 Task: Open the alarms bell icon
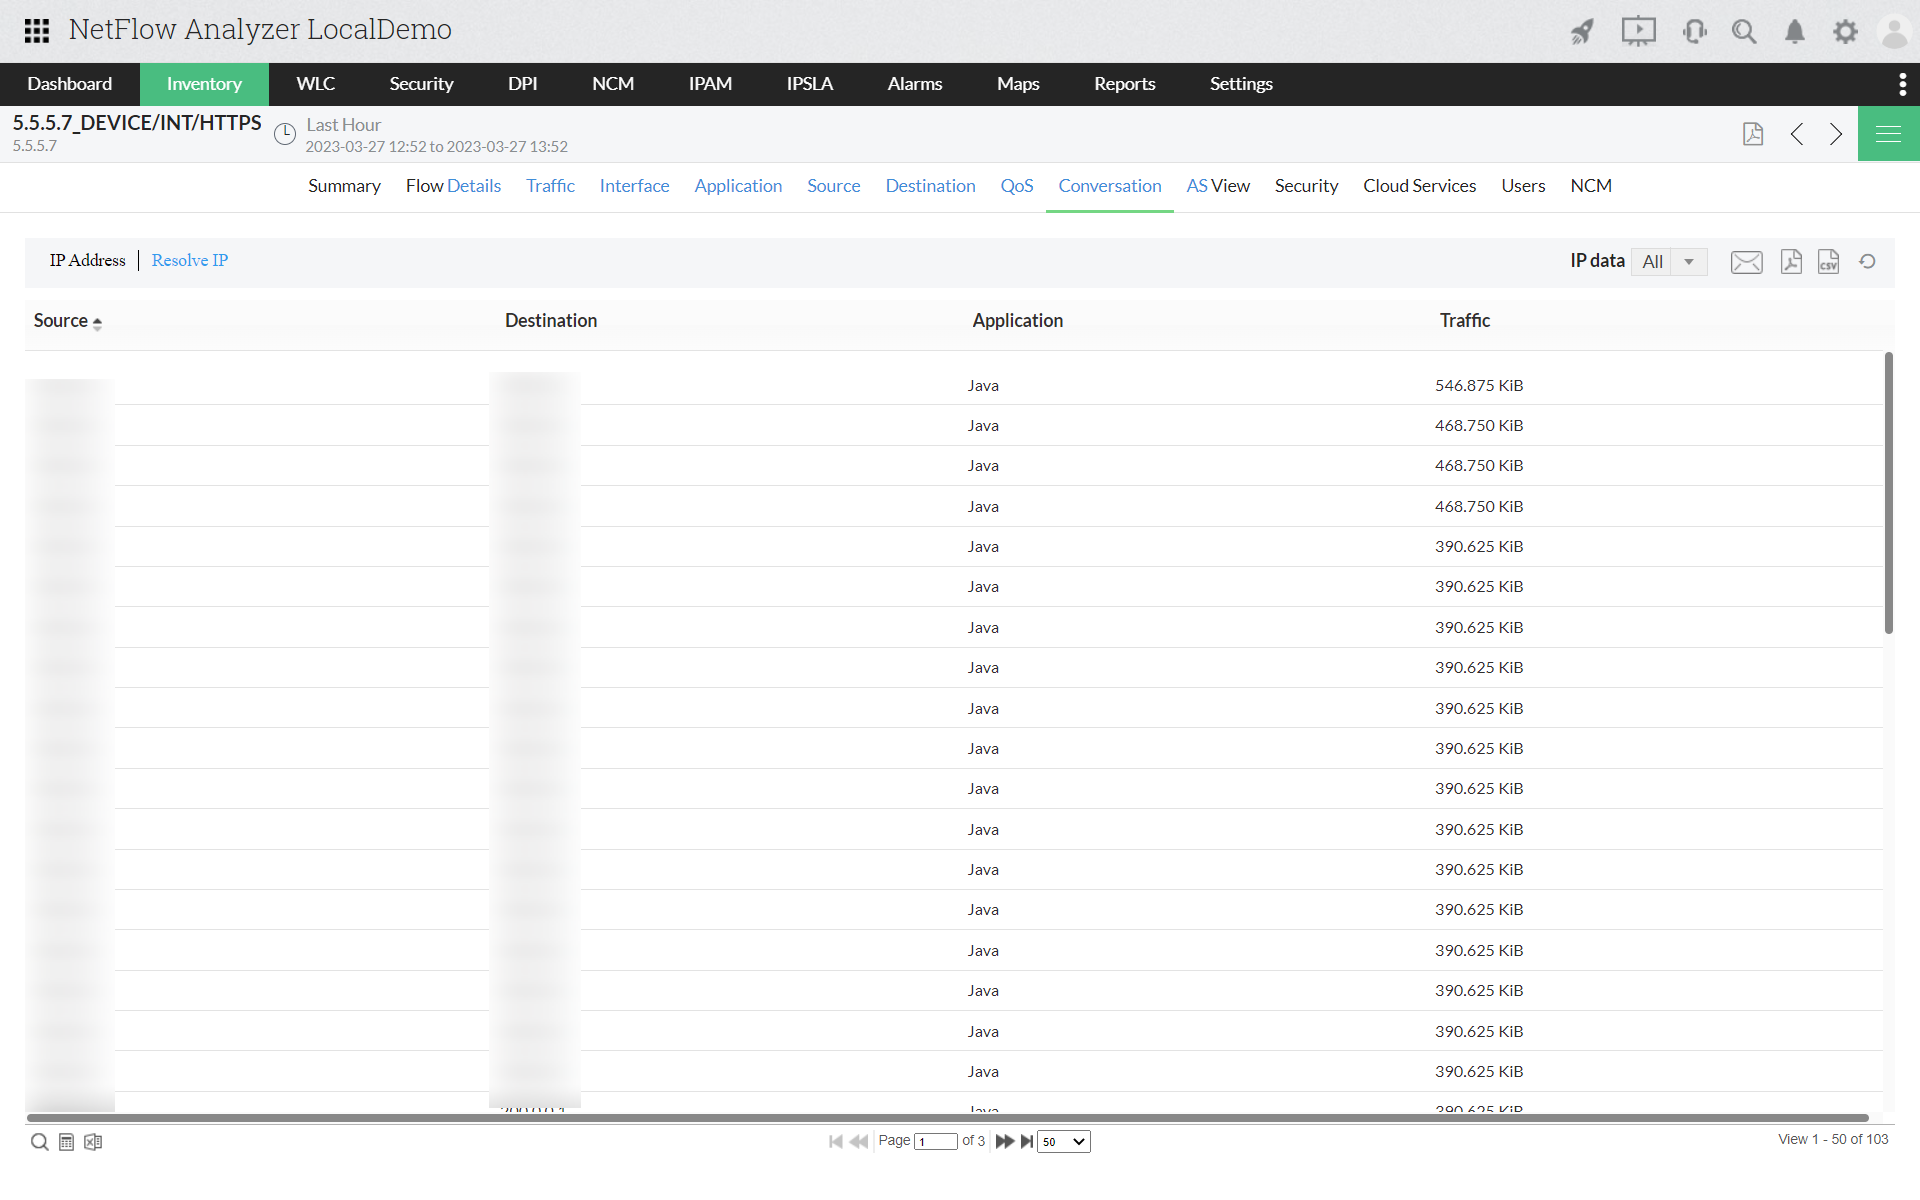pos(1795,32)
